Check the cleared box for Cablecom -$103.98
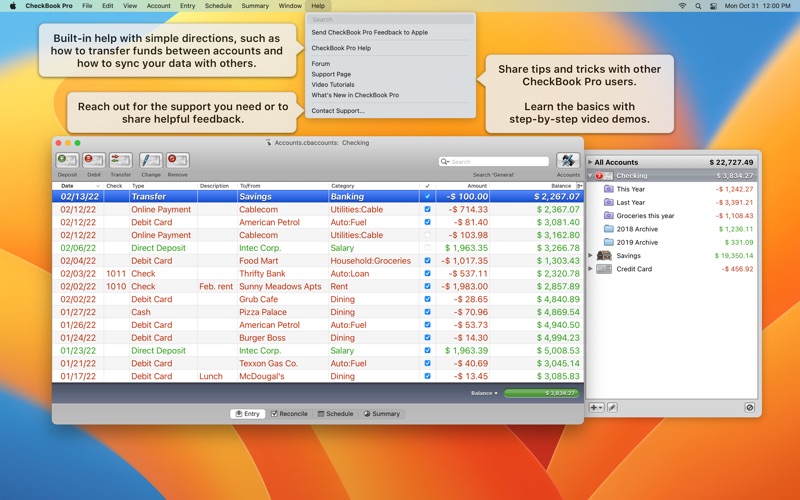 tap(428, 235)
